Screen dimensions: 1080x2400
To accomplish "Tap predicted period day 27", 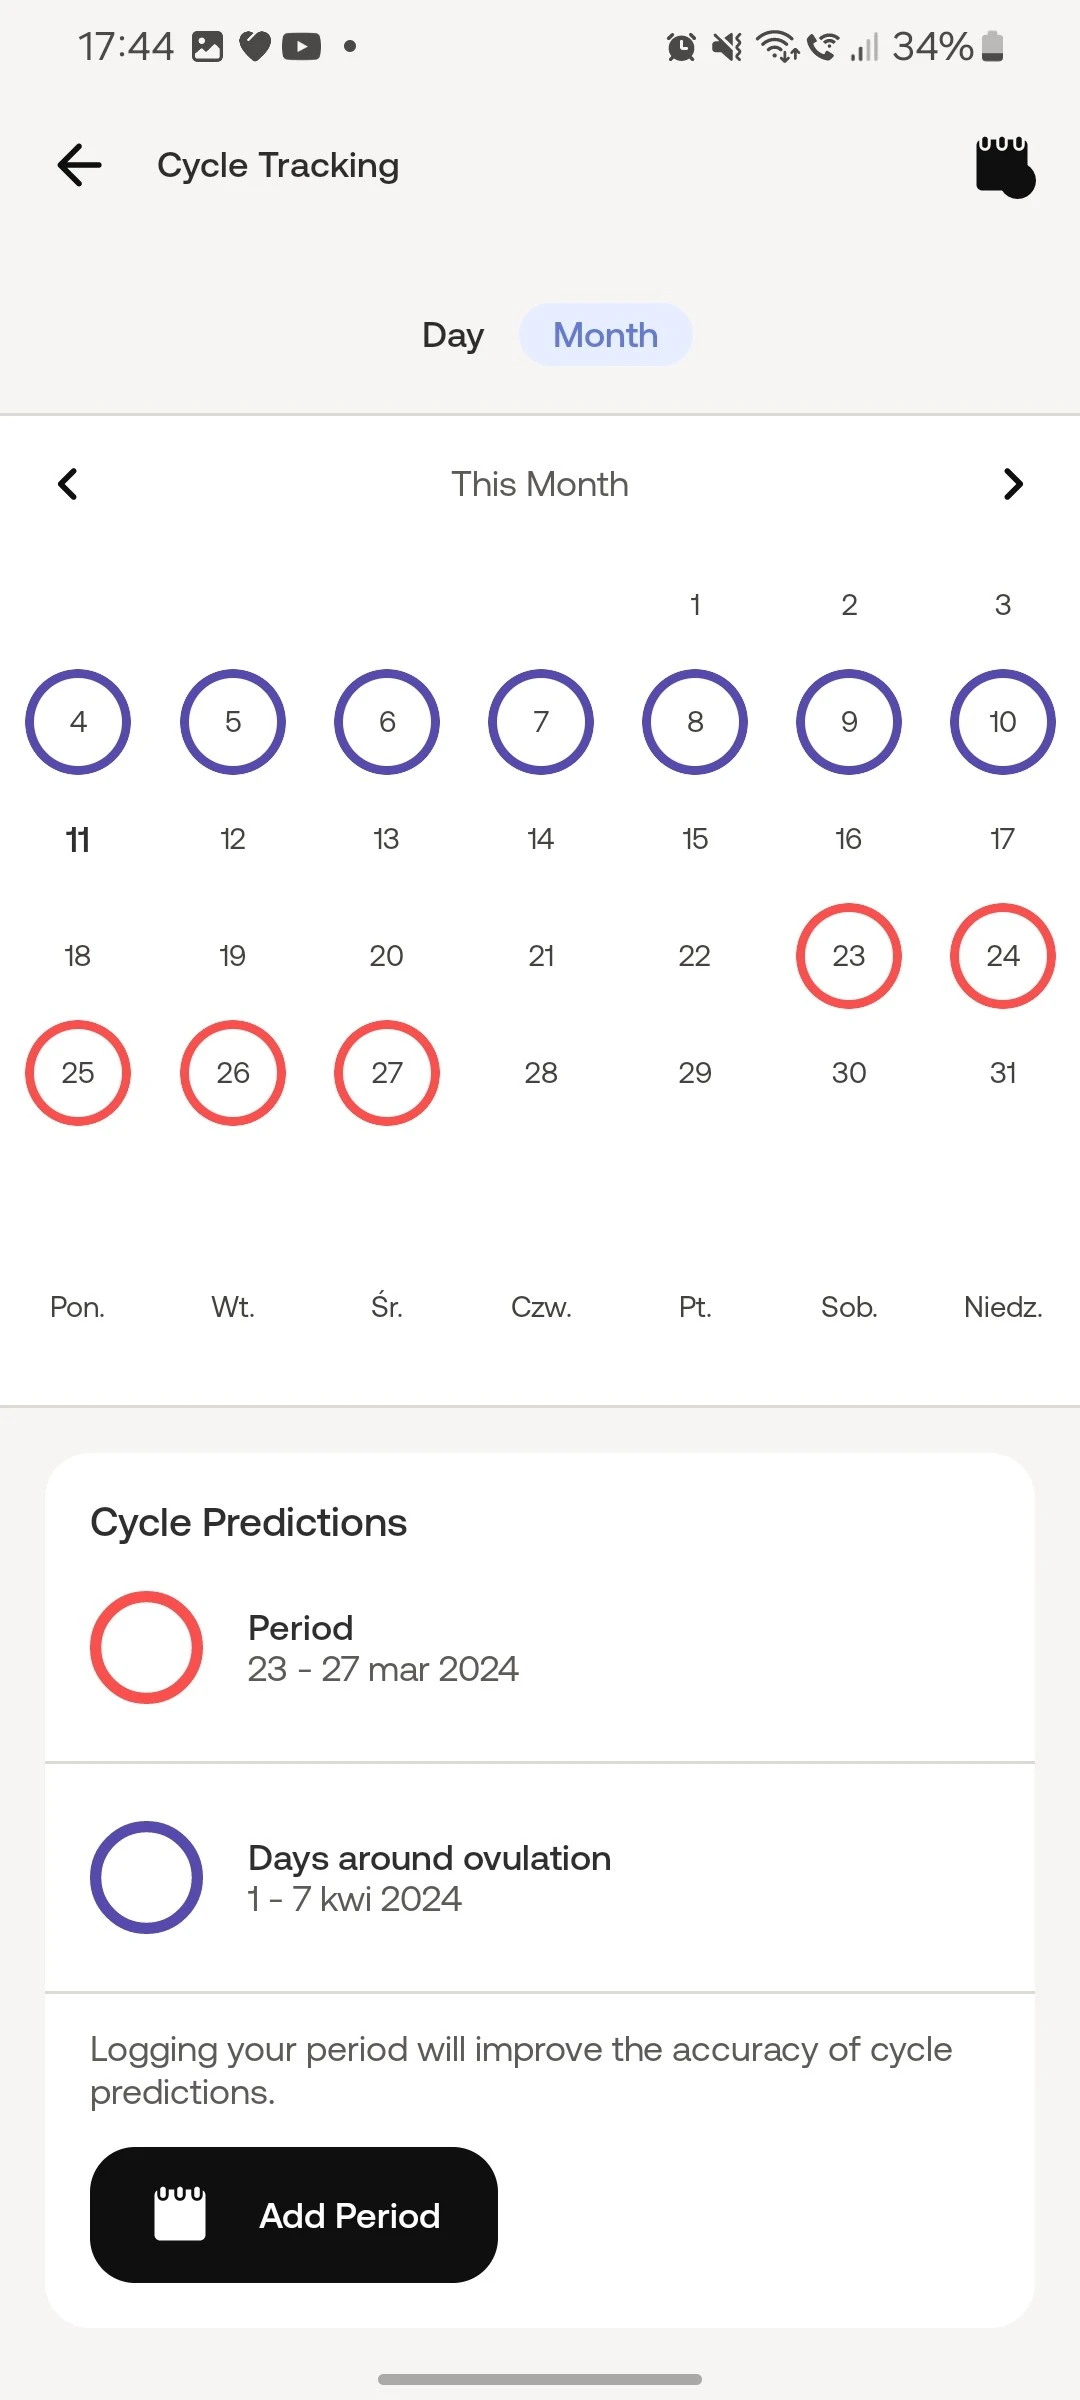I will [387, 1073].
